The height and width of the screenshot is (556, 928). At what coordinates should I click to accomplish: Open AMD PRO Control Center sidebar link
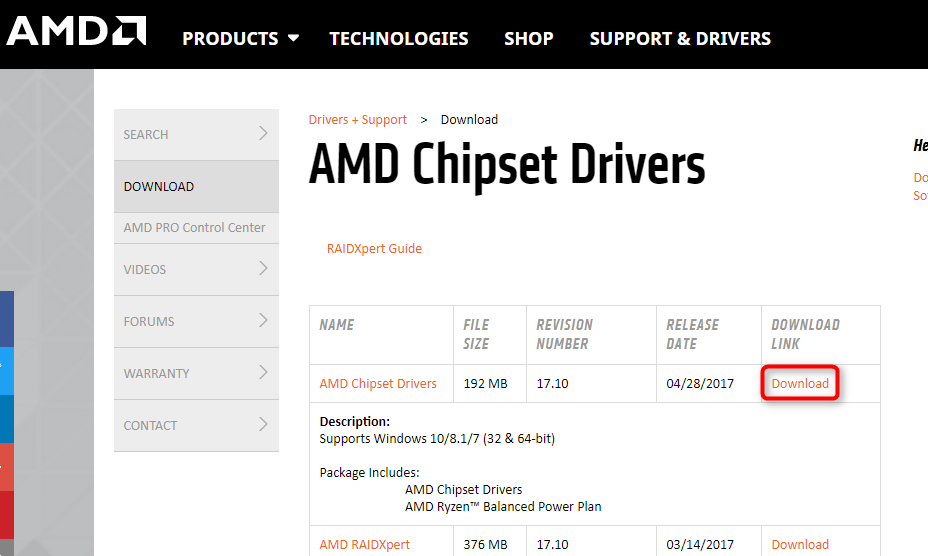[x=194, y=228]
